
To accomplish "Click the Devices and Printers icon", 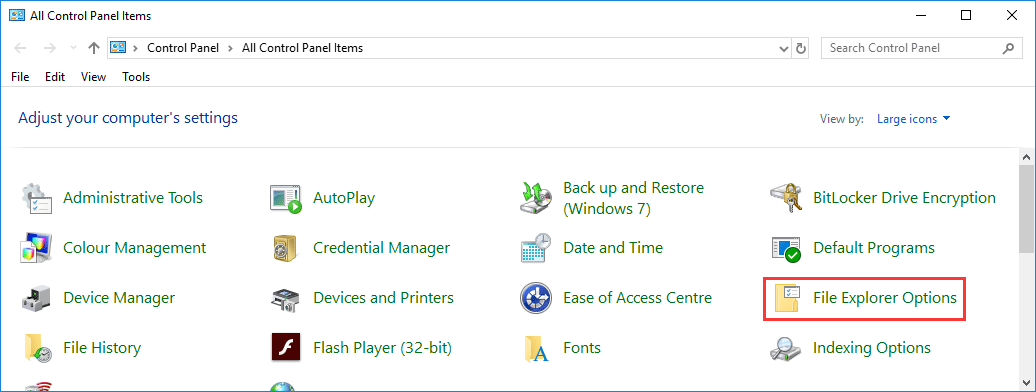I will click(286, 299).
